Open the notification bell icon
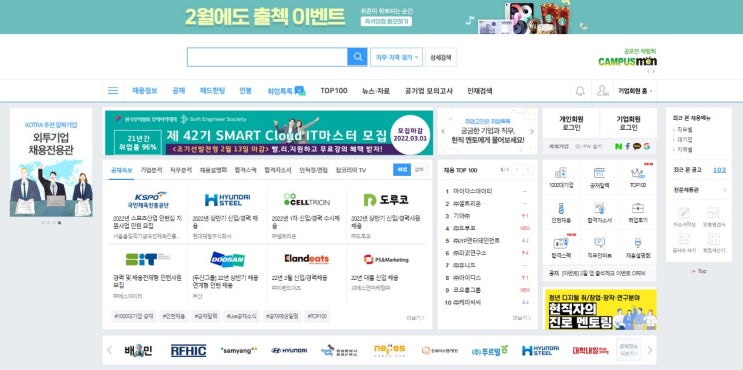 pyautogui.click(x=580, y=90)
